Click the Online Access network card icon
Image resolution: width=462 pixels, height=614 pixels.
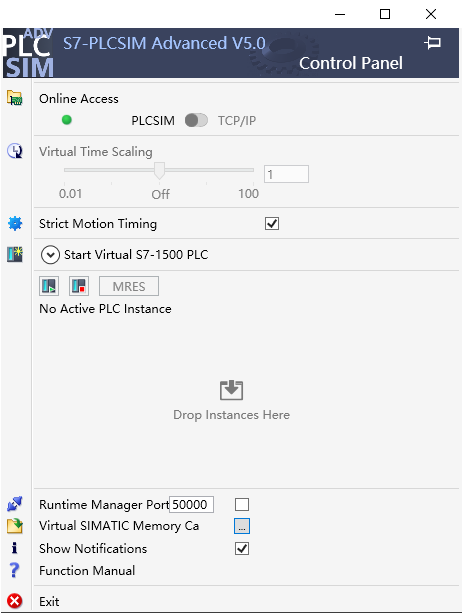(x=15, y=98)
